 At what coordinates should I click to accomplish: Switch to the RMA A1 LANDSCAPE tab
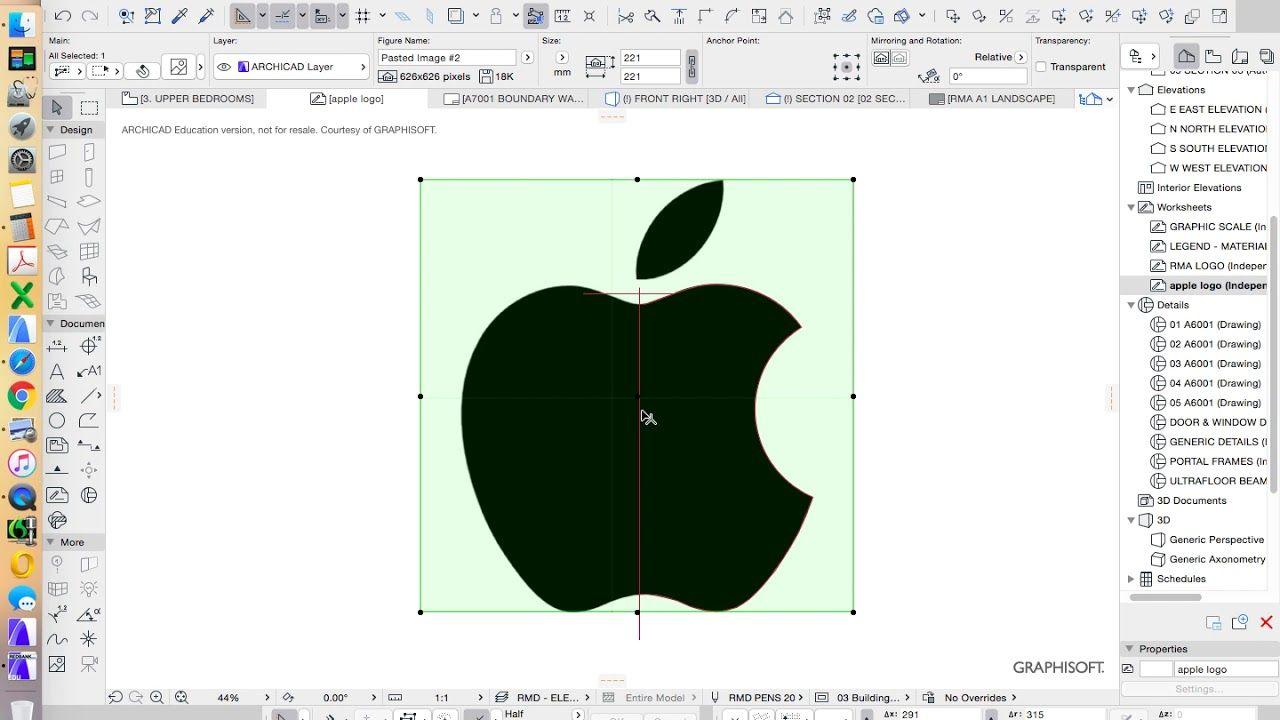tap(992, 98)
